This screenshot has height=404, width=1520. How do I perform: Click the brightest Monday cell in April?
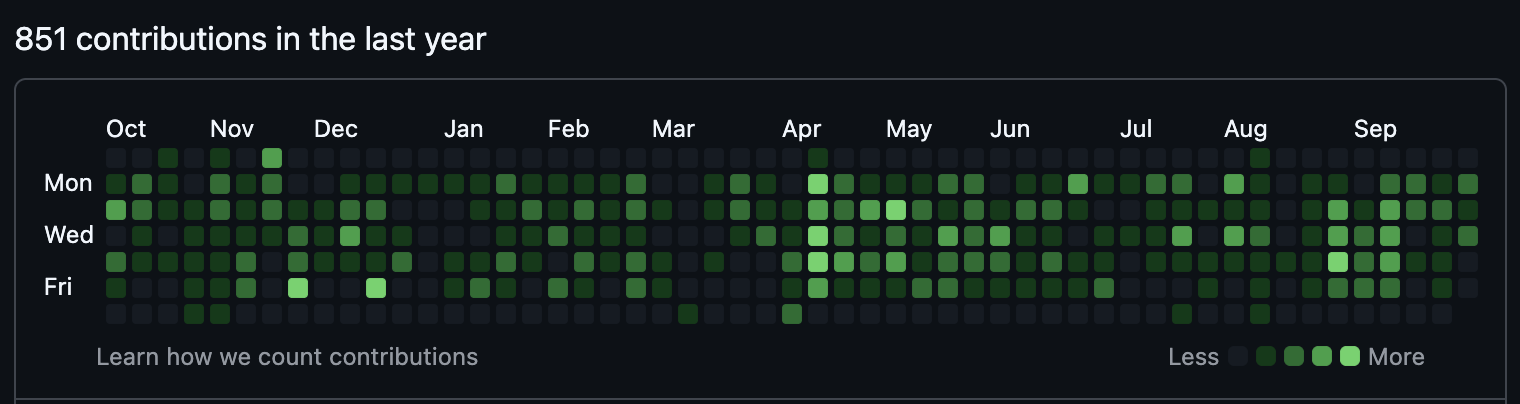click(x=818, y=184)
